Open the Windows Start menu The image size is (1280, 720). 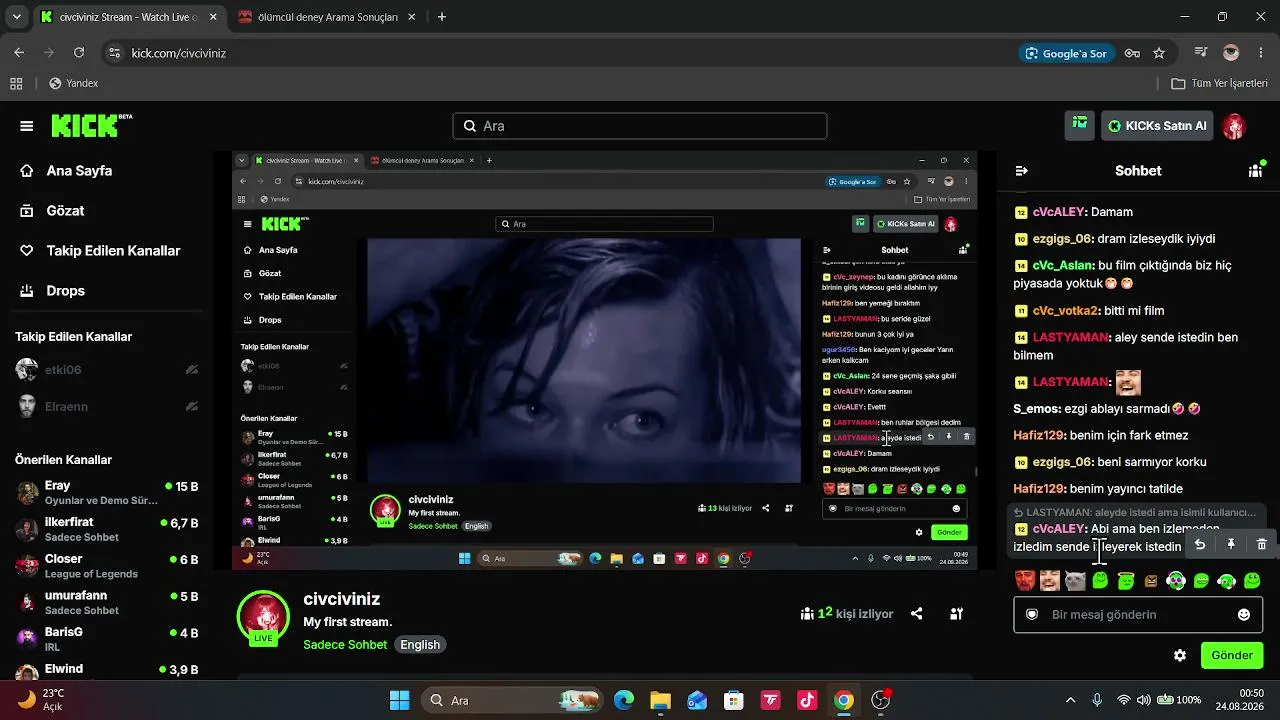pos(399,700)
